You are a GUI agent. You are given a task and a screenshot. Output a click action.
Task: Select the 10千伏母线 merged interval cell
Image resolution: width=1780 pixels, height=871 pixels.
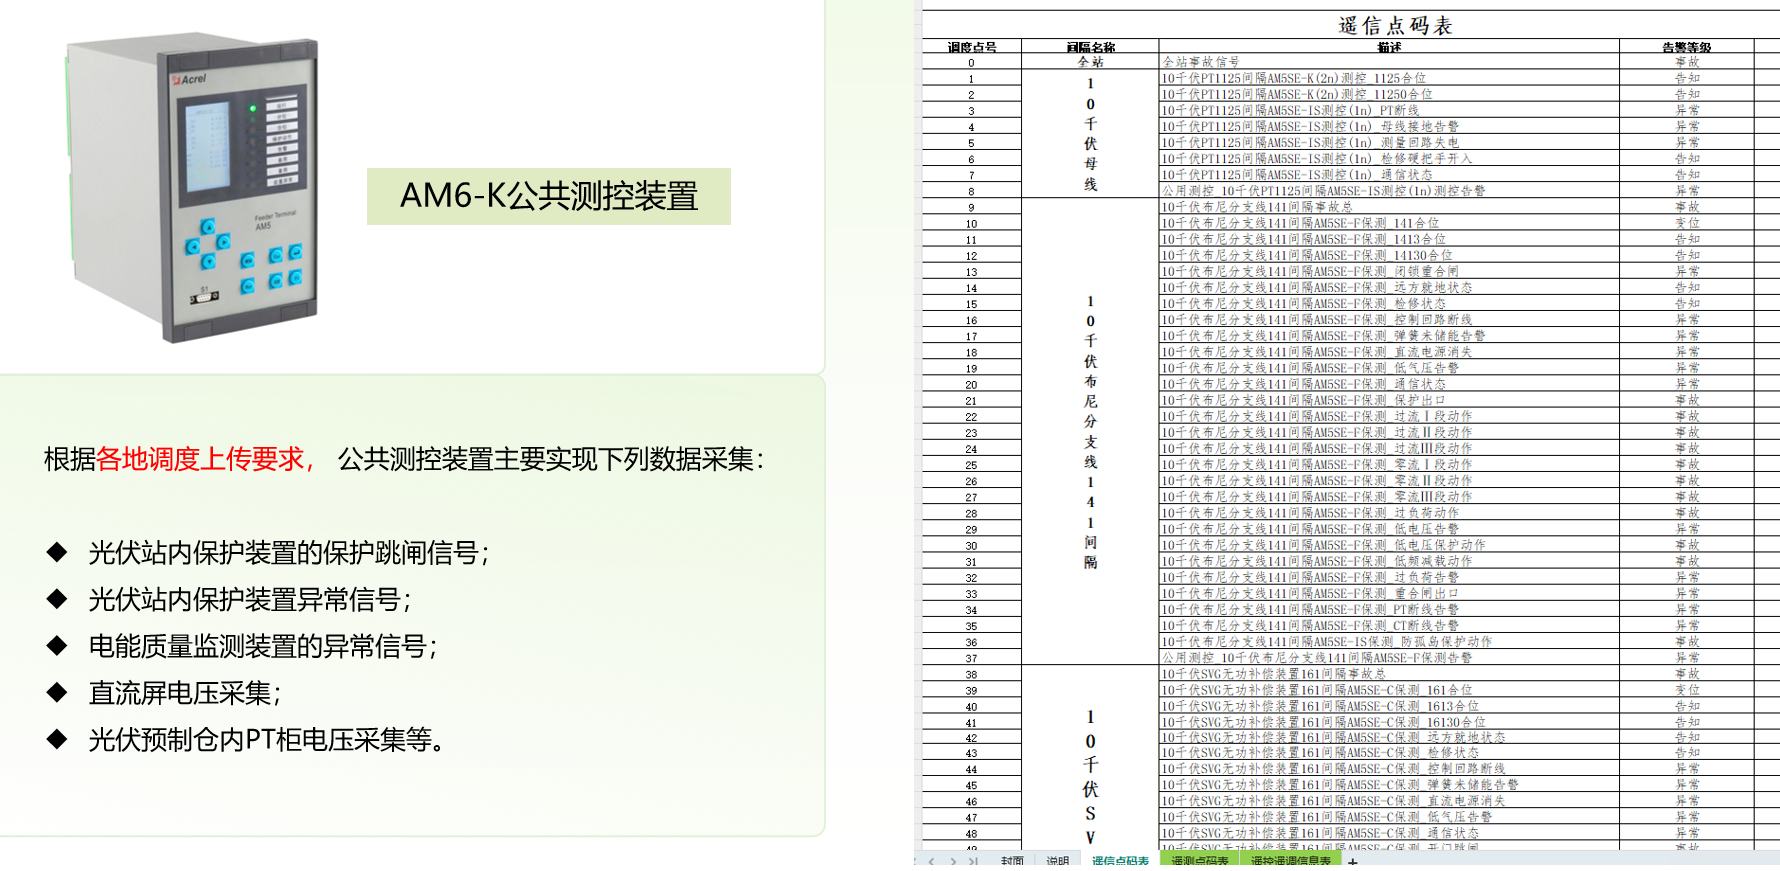[x=1090, y=134]
